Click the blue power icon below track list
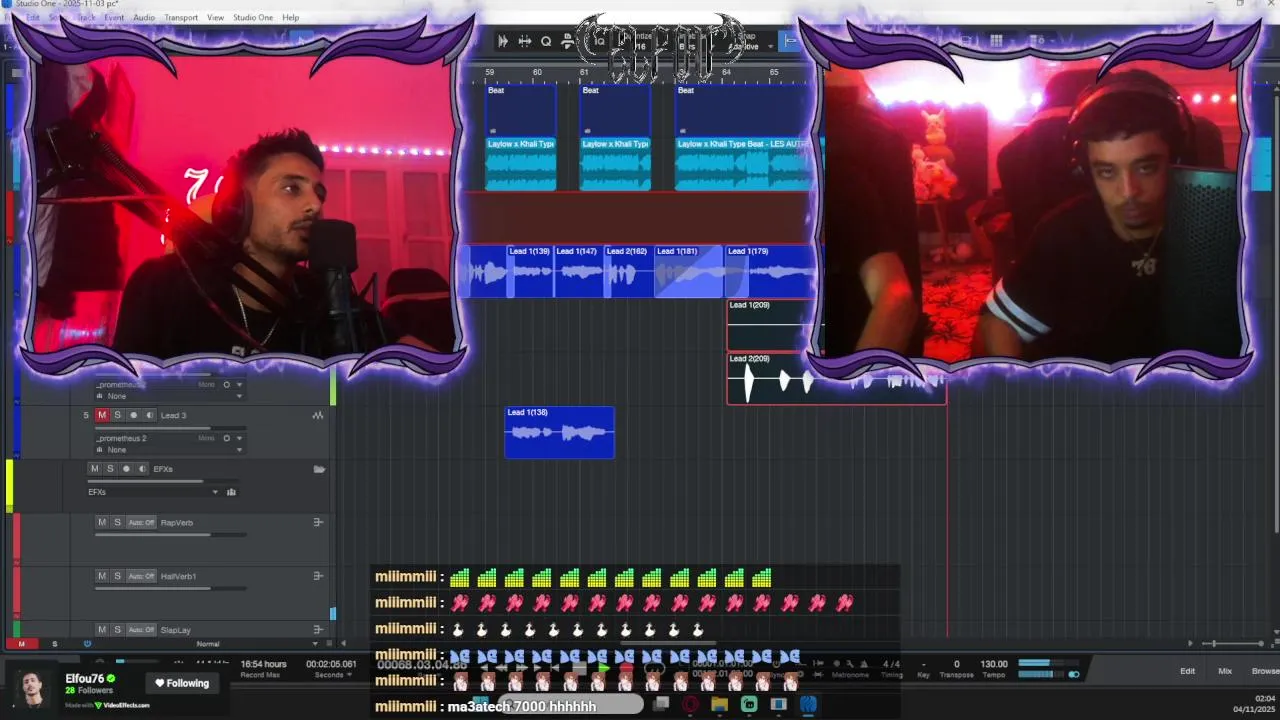This screenshot has width=1280, height=720. point(87,644)
